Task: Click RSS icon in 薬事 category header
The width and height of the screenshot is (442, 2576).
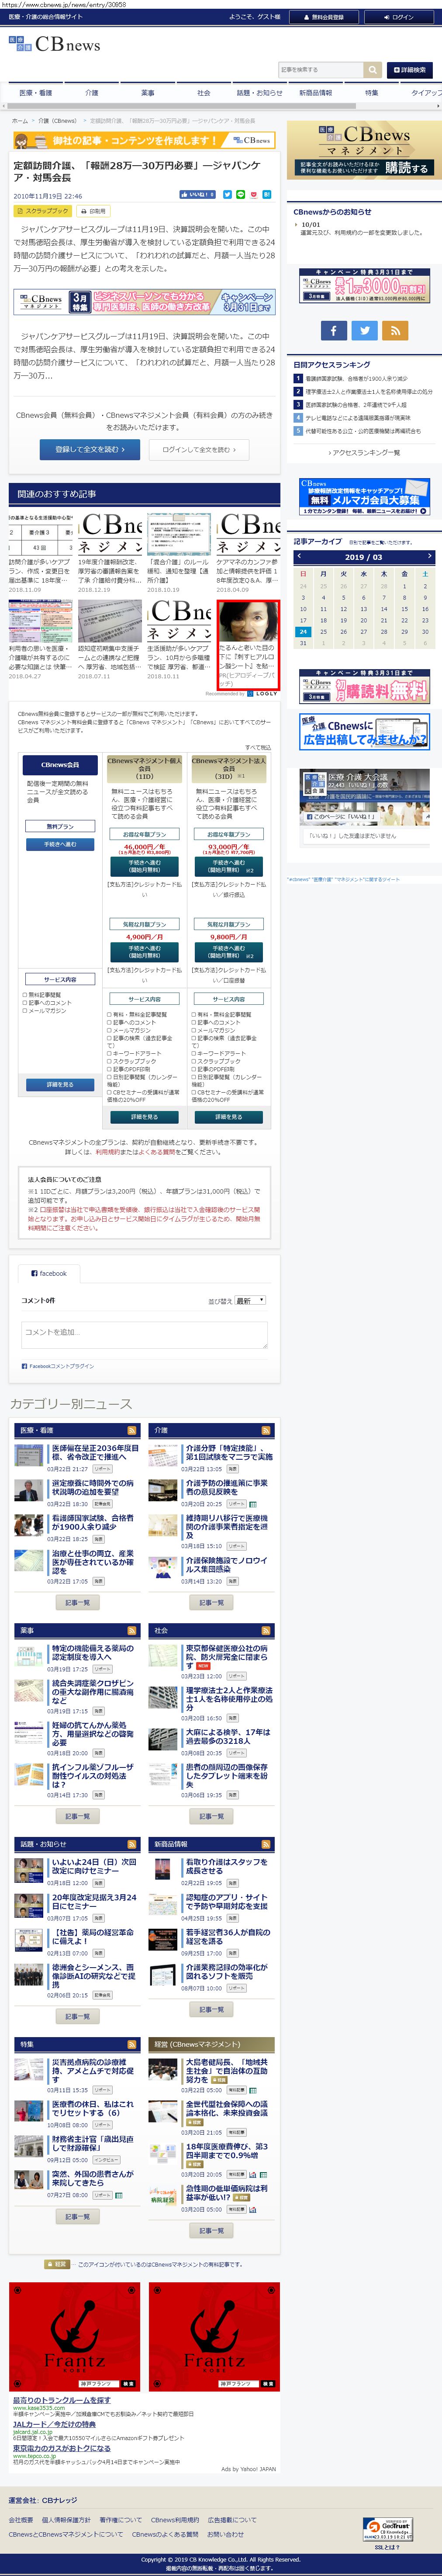Action: pyautogui.click(x=132, y=1630)
